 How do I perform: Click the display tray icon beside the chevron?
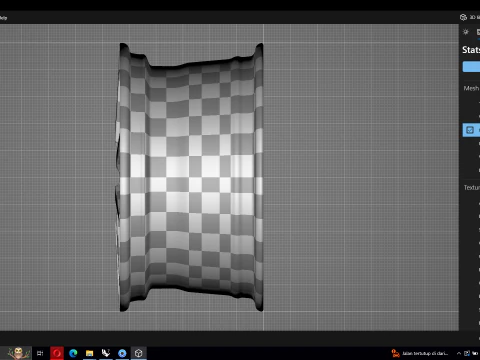pos(467,353)
